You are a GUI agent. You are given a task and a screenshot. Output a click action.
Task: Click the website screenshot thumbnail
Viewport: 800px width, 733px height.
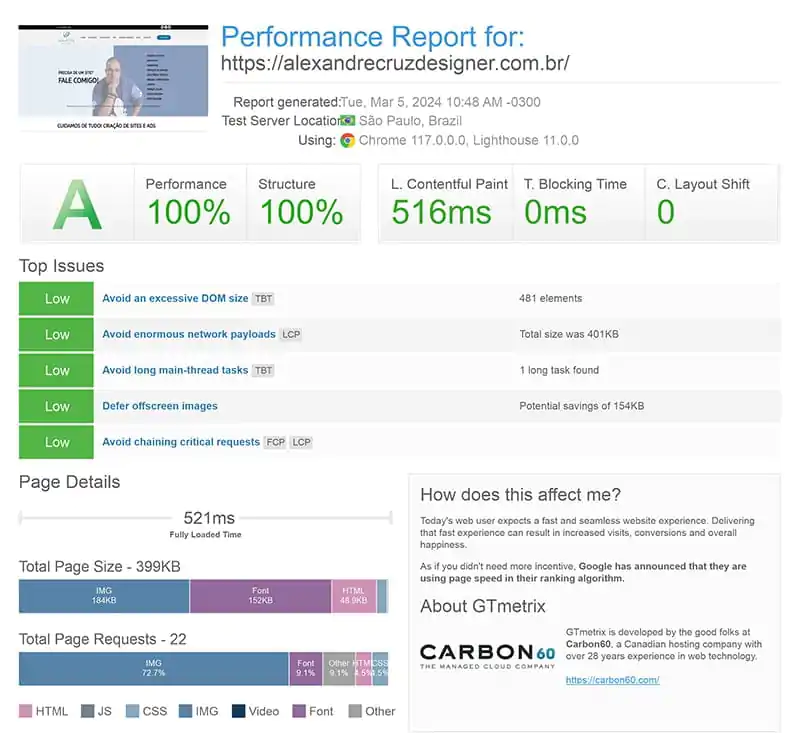[113, 78]
